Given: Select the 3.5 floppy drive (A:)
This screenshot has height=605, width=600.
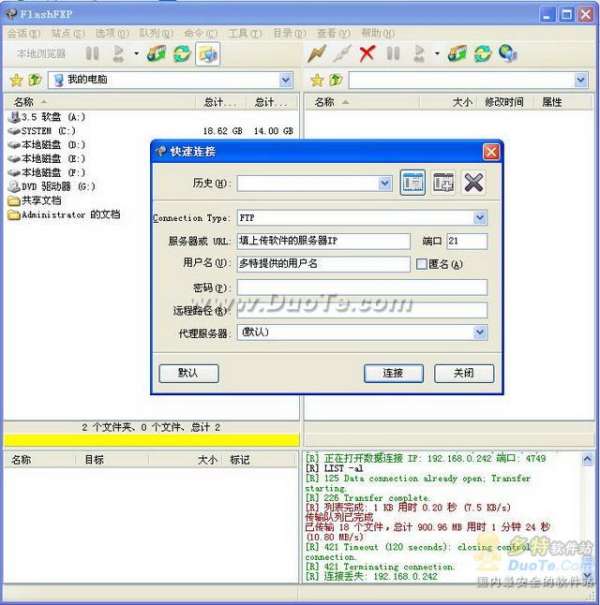Looking at the screenshot, I should (47, 117).
